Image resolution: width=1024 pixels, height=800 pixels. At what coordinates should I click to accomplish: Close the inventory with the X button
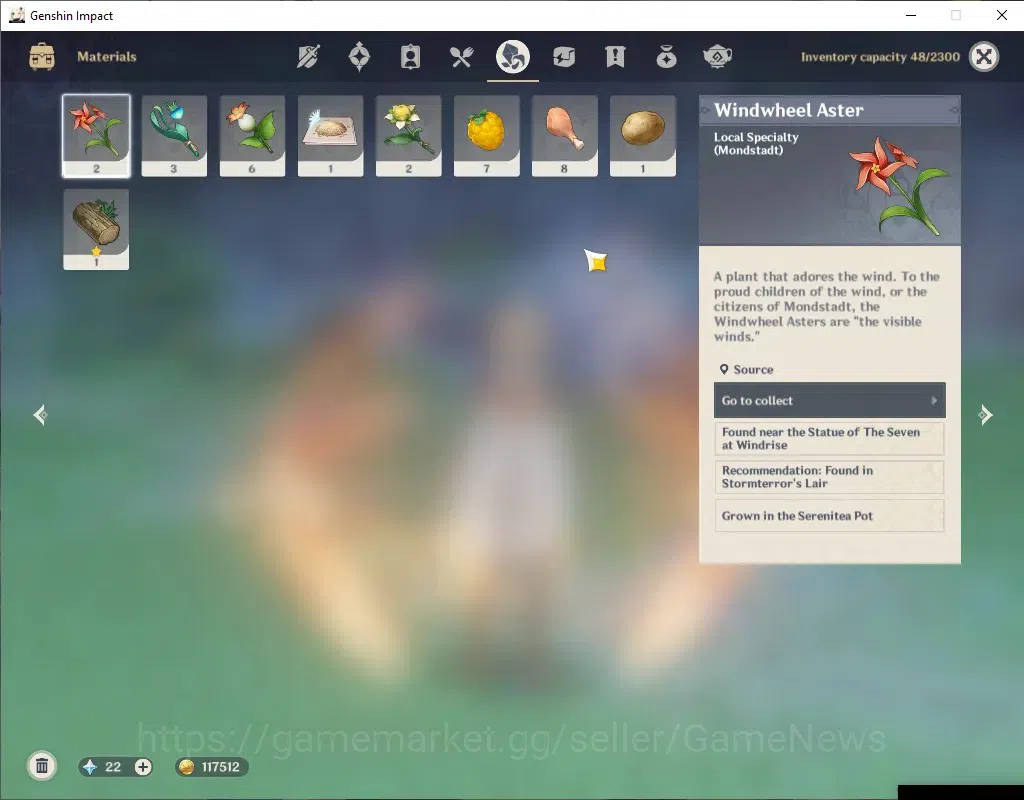[x=984, y=57]
